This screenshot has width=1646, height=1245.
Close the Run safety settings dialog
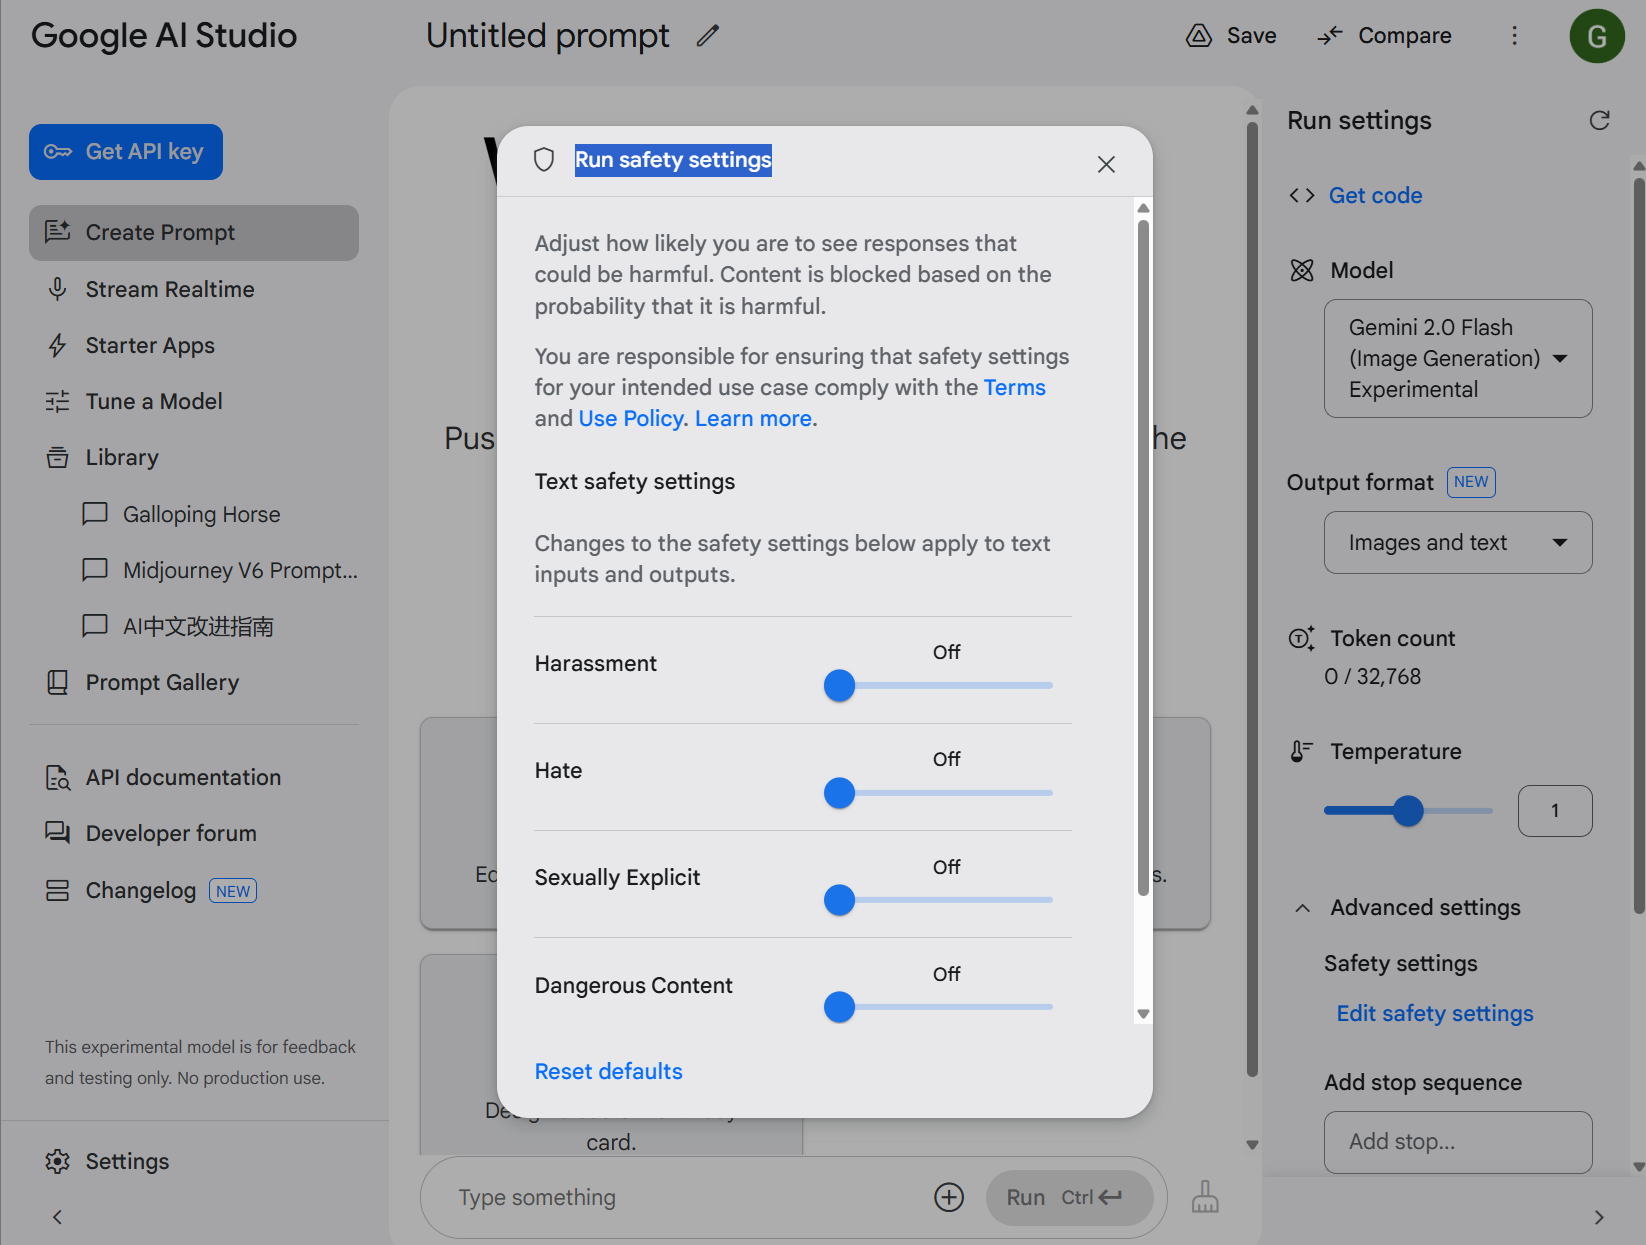point(1106,164)
